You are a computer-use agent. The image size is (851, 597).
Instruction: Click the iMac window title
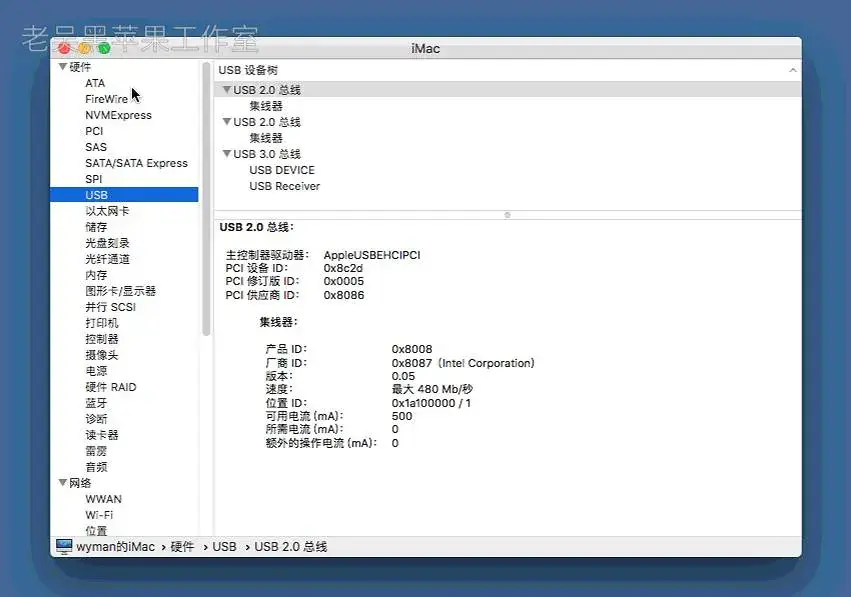(x=425, y=48)
